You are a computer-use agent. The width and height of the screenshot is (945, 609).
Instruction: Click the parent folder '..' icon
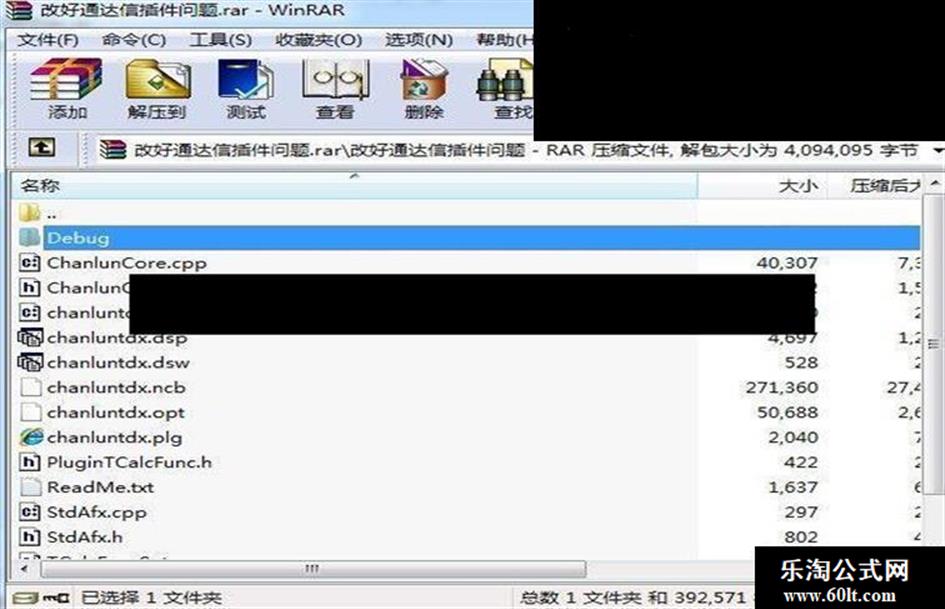click(30, 212)
